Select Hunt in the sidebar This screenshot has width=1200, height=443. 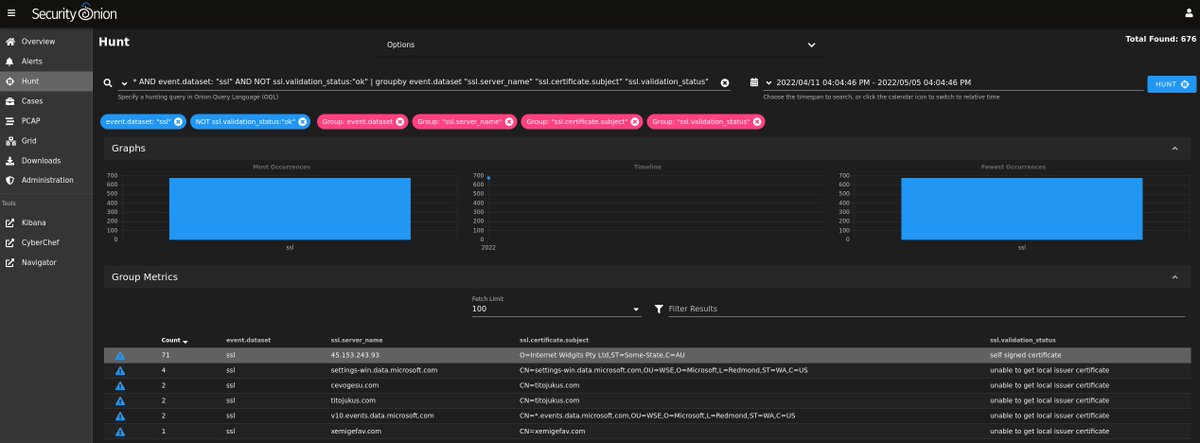30,81
